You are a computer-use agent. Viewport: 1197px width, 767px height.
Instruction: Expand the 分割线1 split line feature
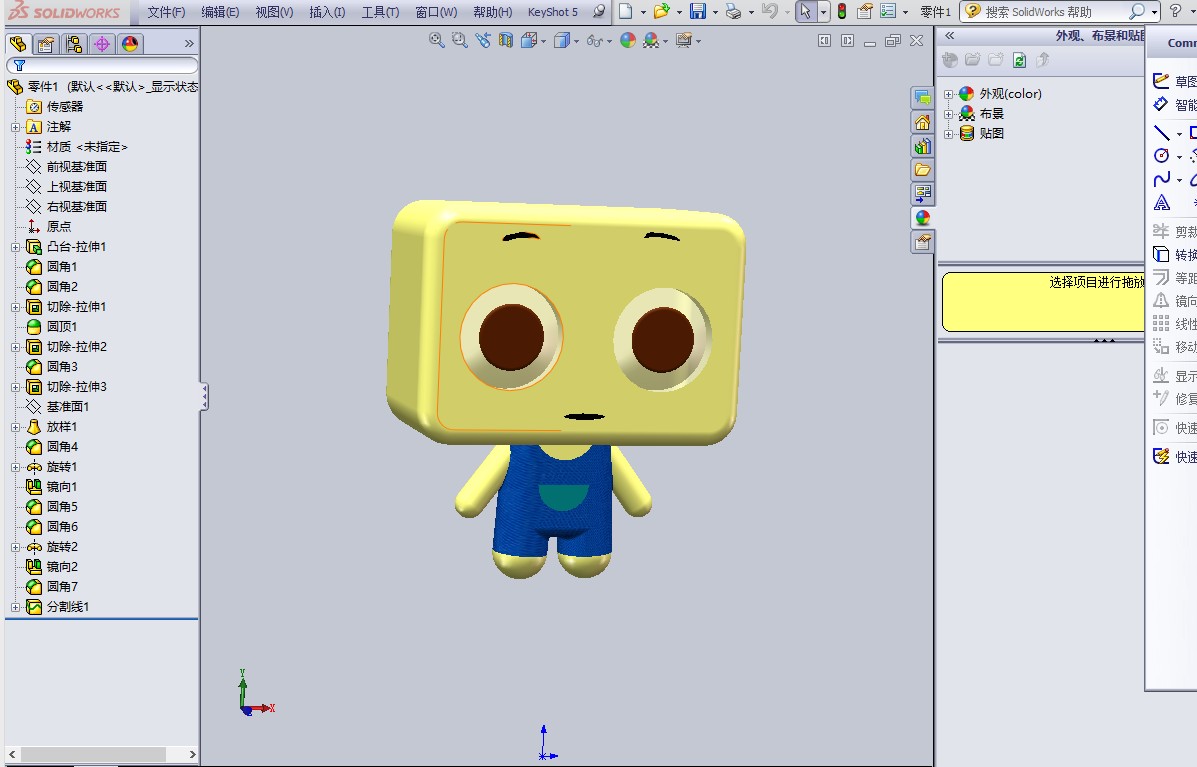[15, 607]
